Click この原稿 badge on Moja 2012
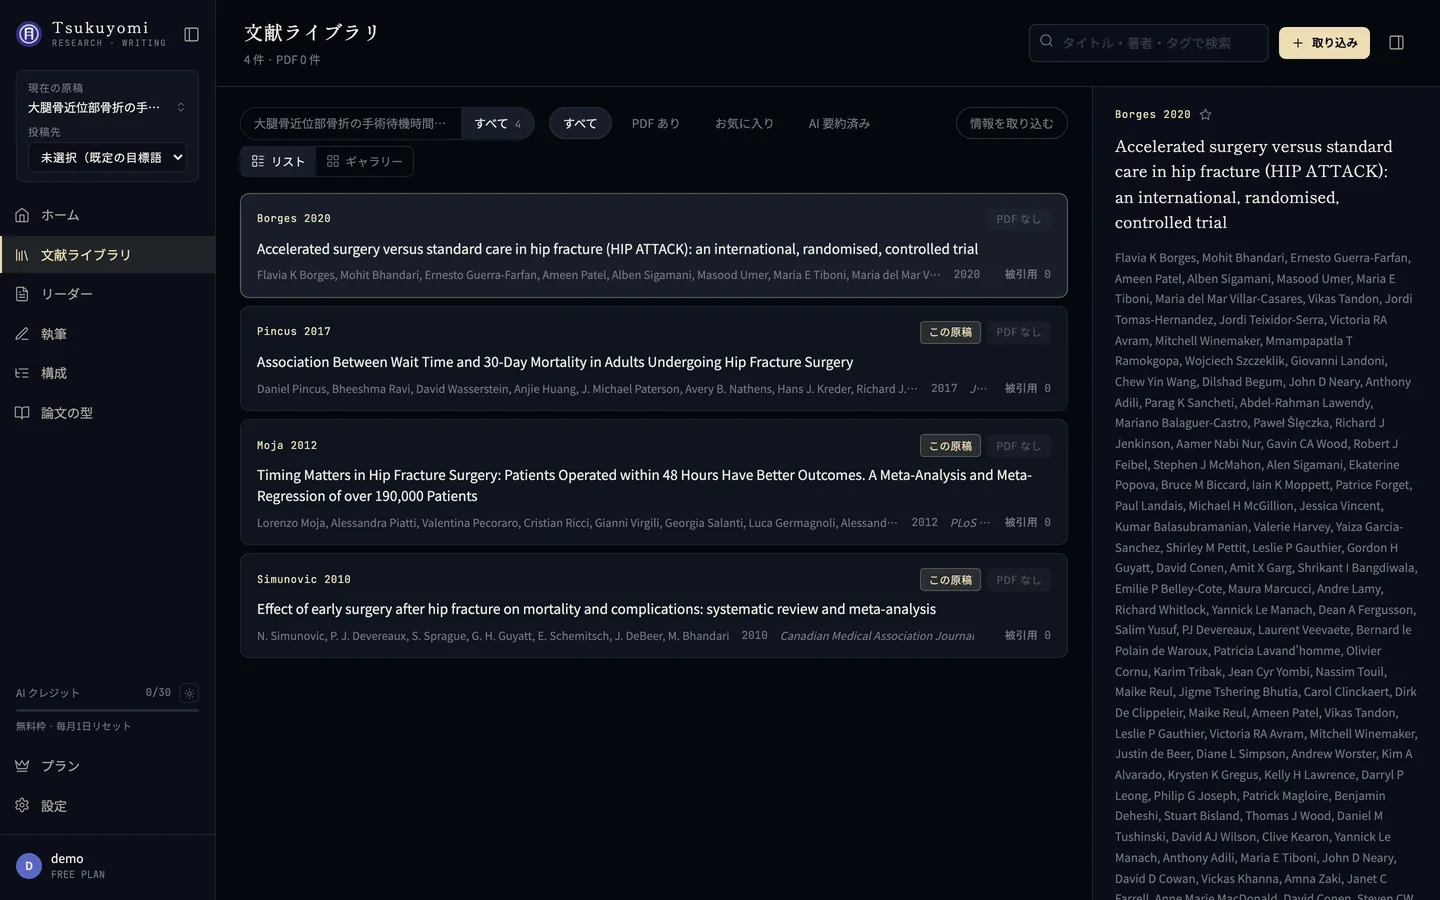The width and height of the screenshot is (1440, 900). (950, 446)
